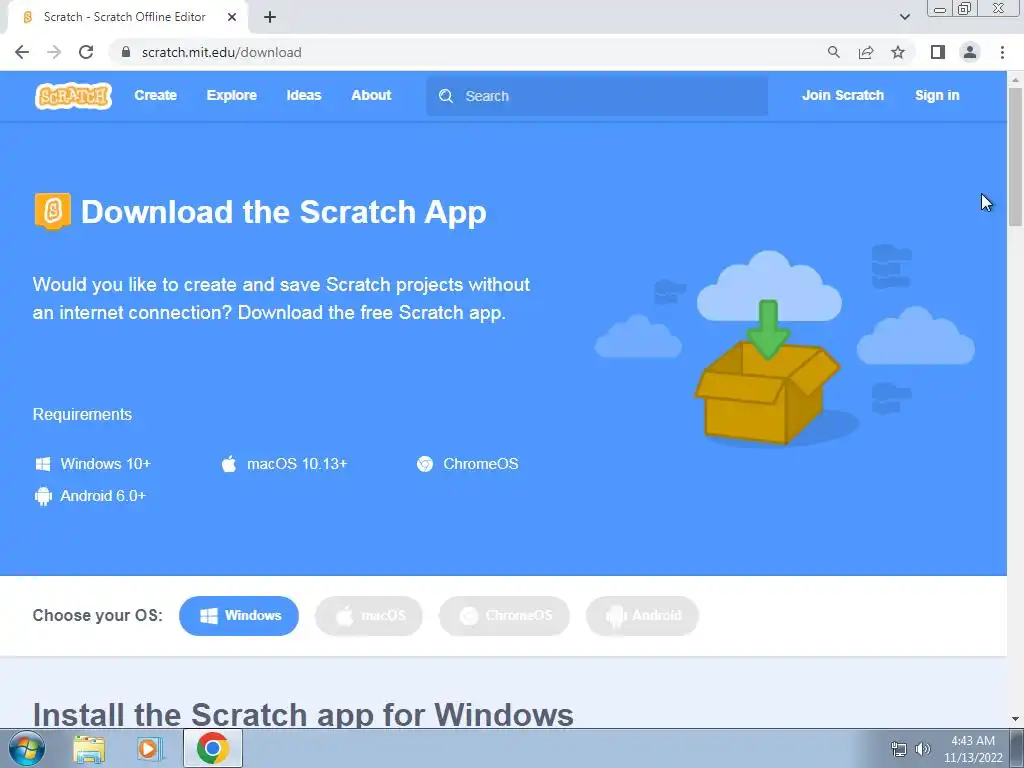Click the Apple logo next to macOS 10.13+
The image size is (1024, 768).
pyautogui.click(x=229, y=464)
